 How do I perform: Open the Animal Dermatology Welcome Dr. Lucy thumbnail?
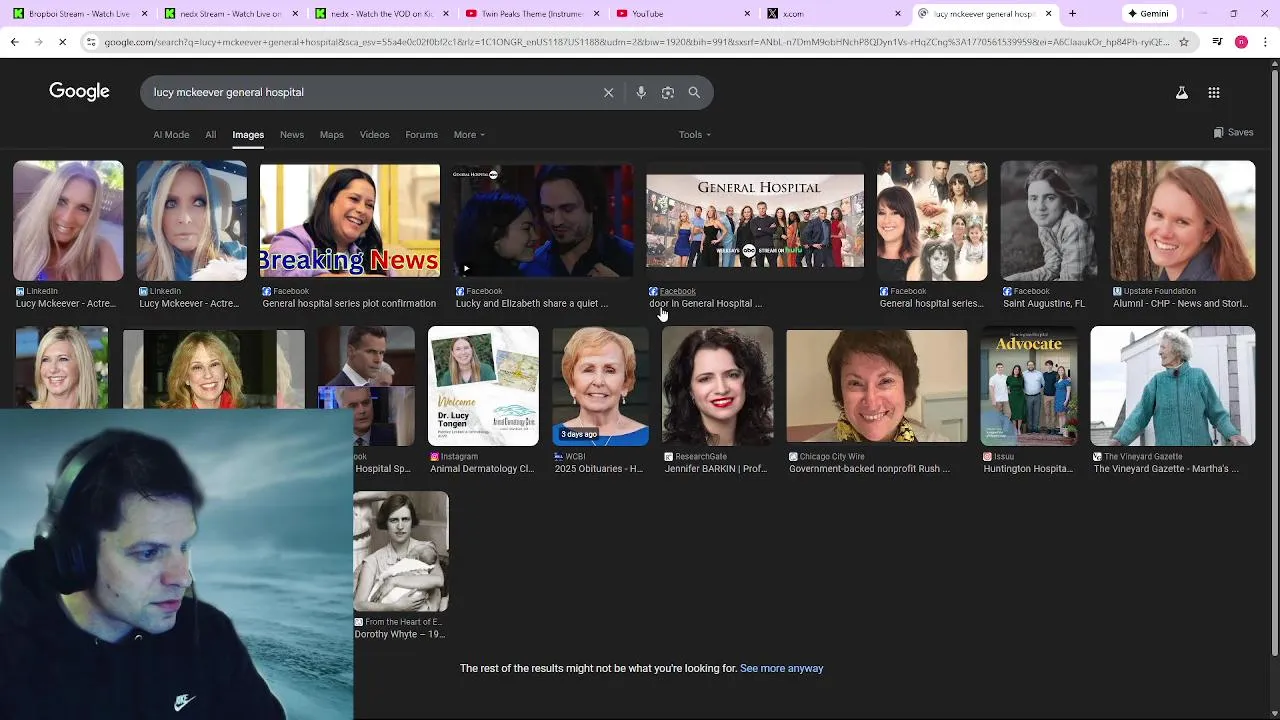point(483,386)
